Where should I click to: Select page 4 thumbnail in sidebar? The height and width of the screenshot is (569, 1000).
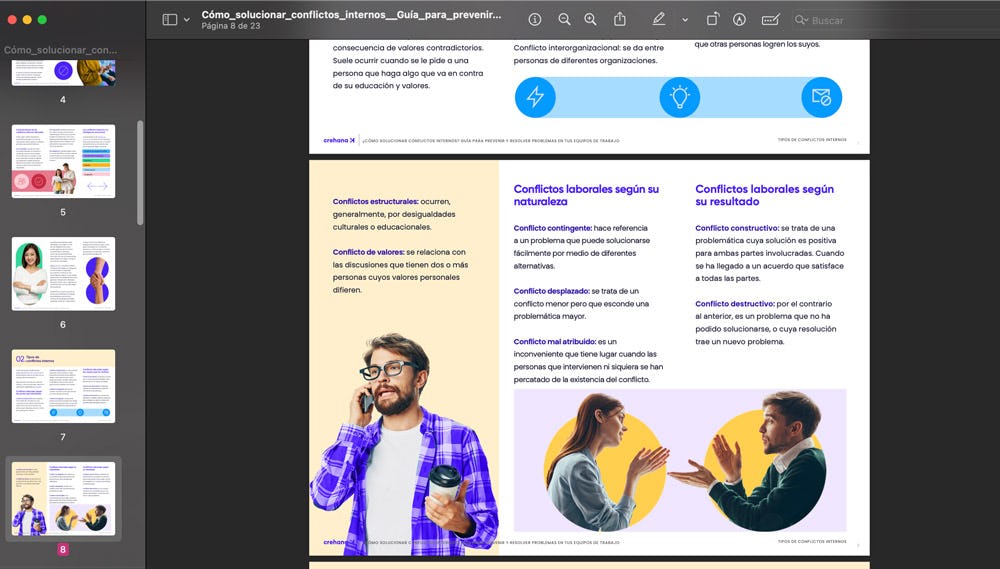click(63, 72)
